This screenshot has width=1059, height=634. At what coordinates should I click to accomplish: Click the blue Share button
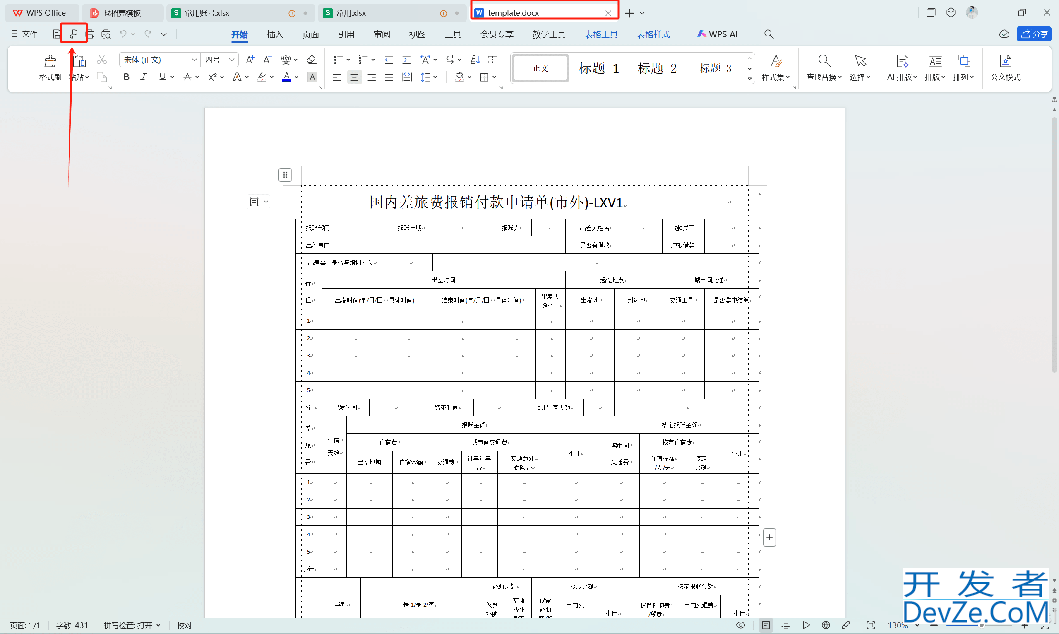tap(1033, 34)
